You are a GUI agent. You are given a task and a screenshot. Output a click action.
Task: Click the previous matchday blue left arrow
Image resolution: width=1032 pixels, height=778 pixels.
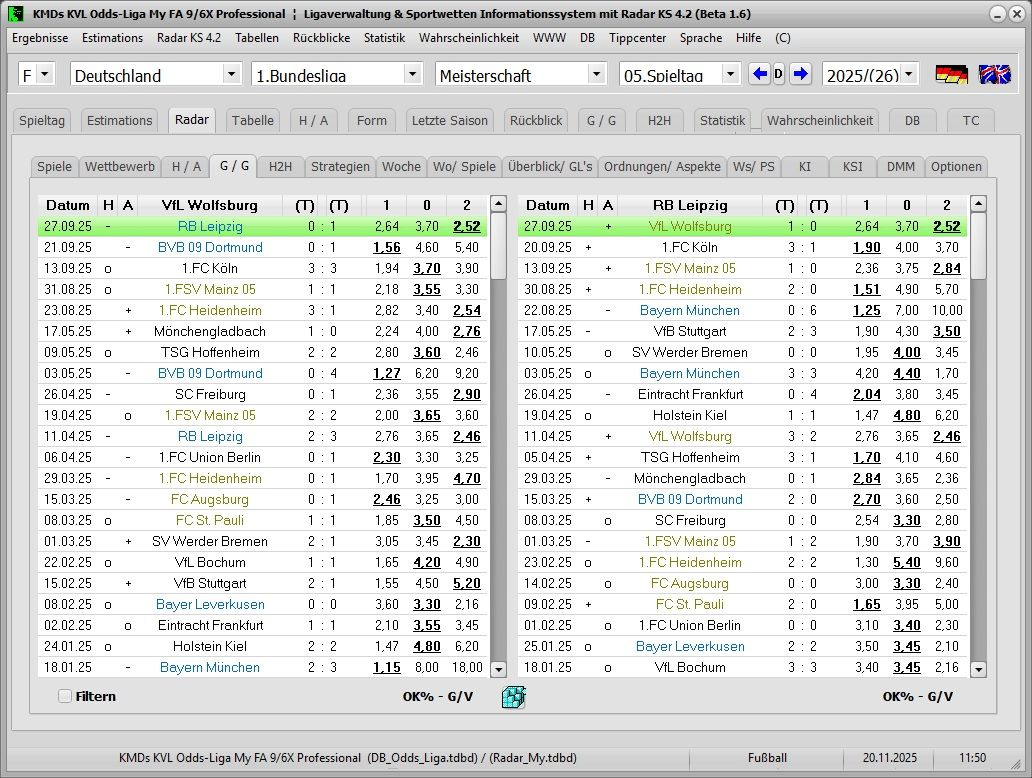coord(760,74)
